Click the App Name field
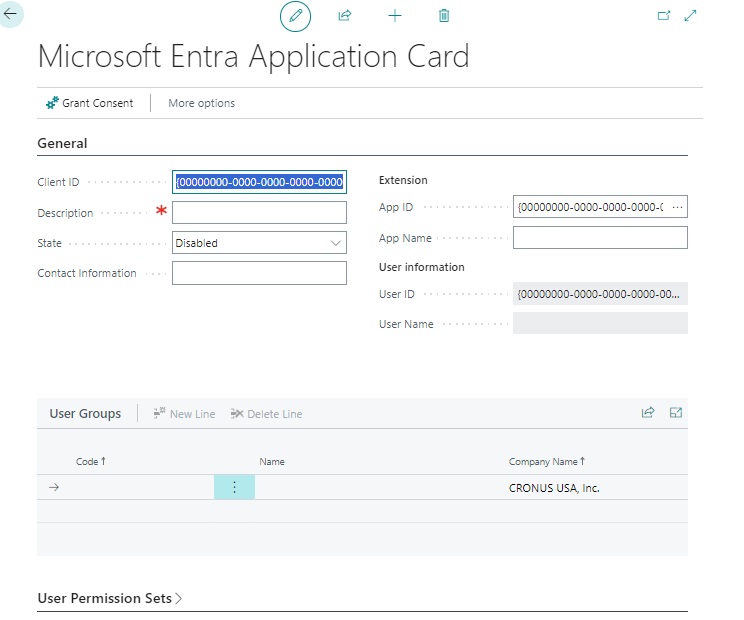The width and height of the screenshot is (744, 620). [x=600, y=237]
